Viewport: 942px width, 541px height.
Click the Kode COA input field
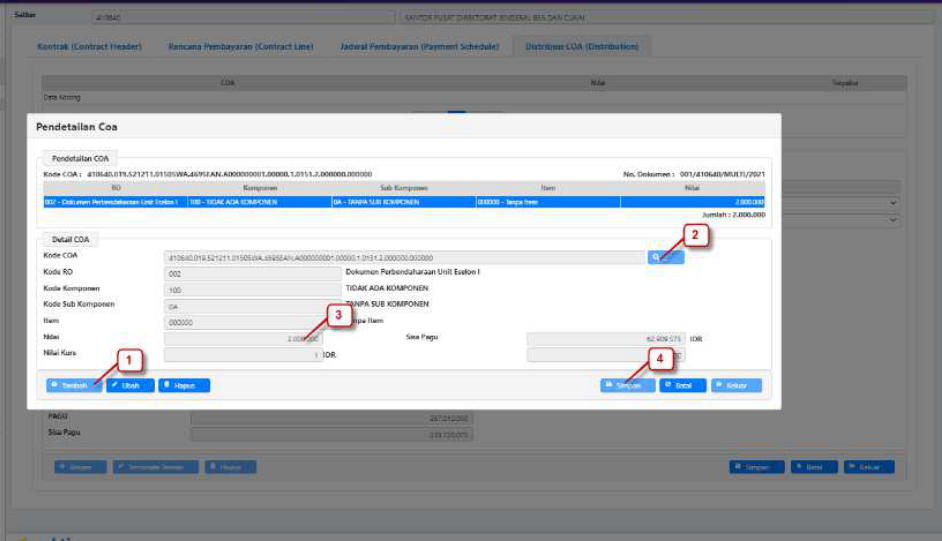[x=404, y=257]
